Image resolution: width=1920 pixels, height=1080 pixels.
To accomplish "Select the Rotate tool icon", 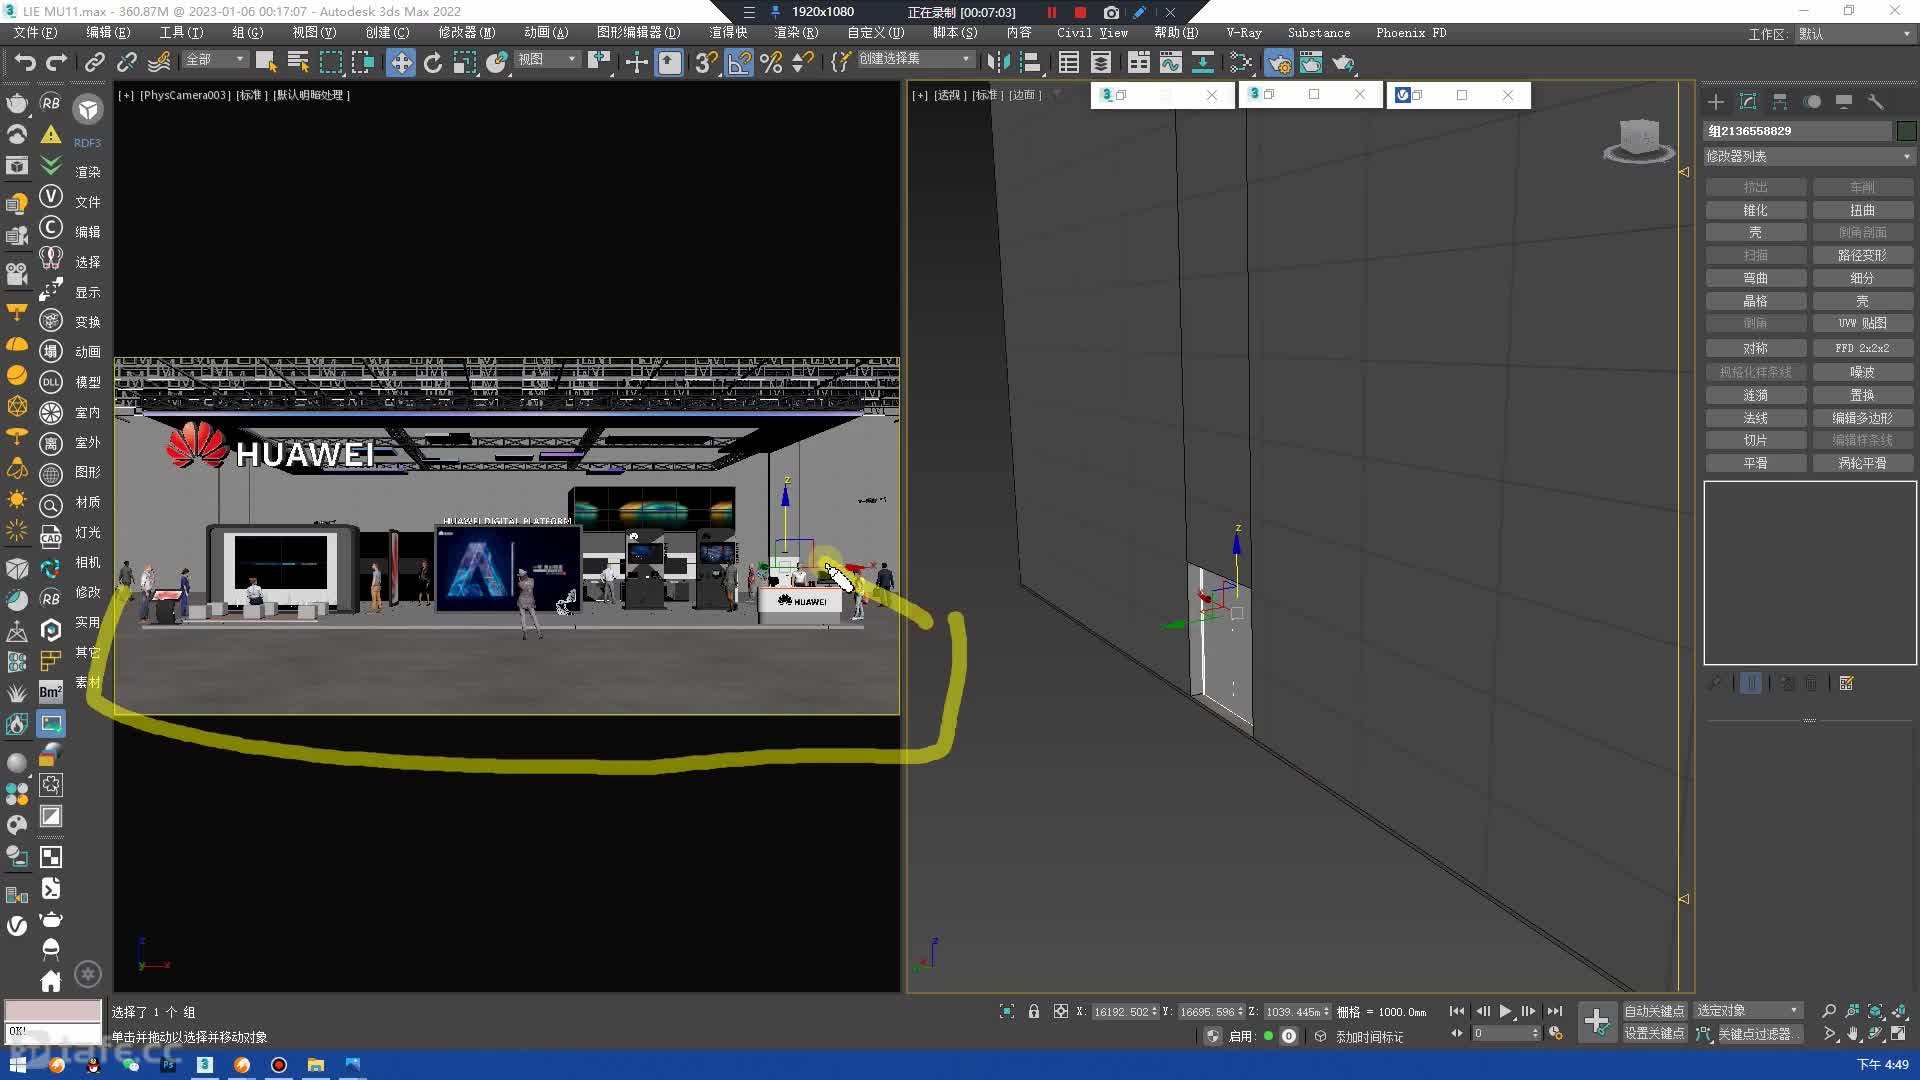I will (x=433, y=63).
